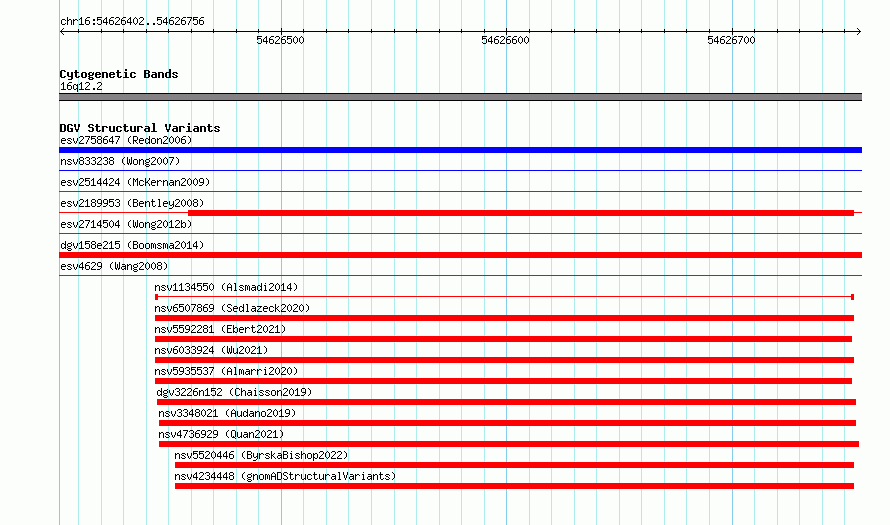
Task: Click the esv4629 (Wang2008) label
Action: [x=114, y=266]
